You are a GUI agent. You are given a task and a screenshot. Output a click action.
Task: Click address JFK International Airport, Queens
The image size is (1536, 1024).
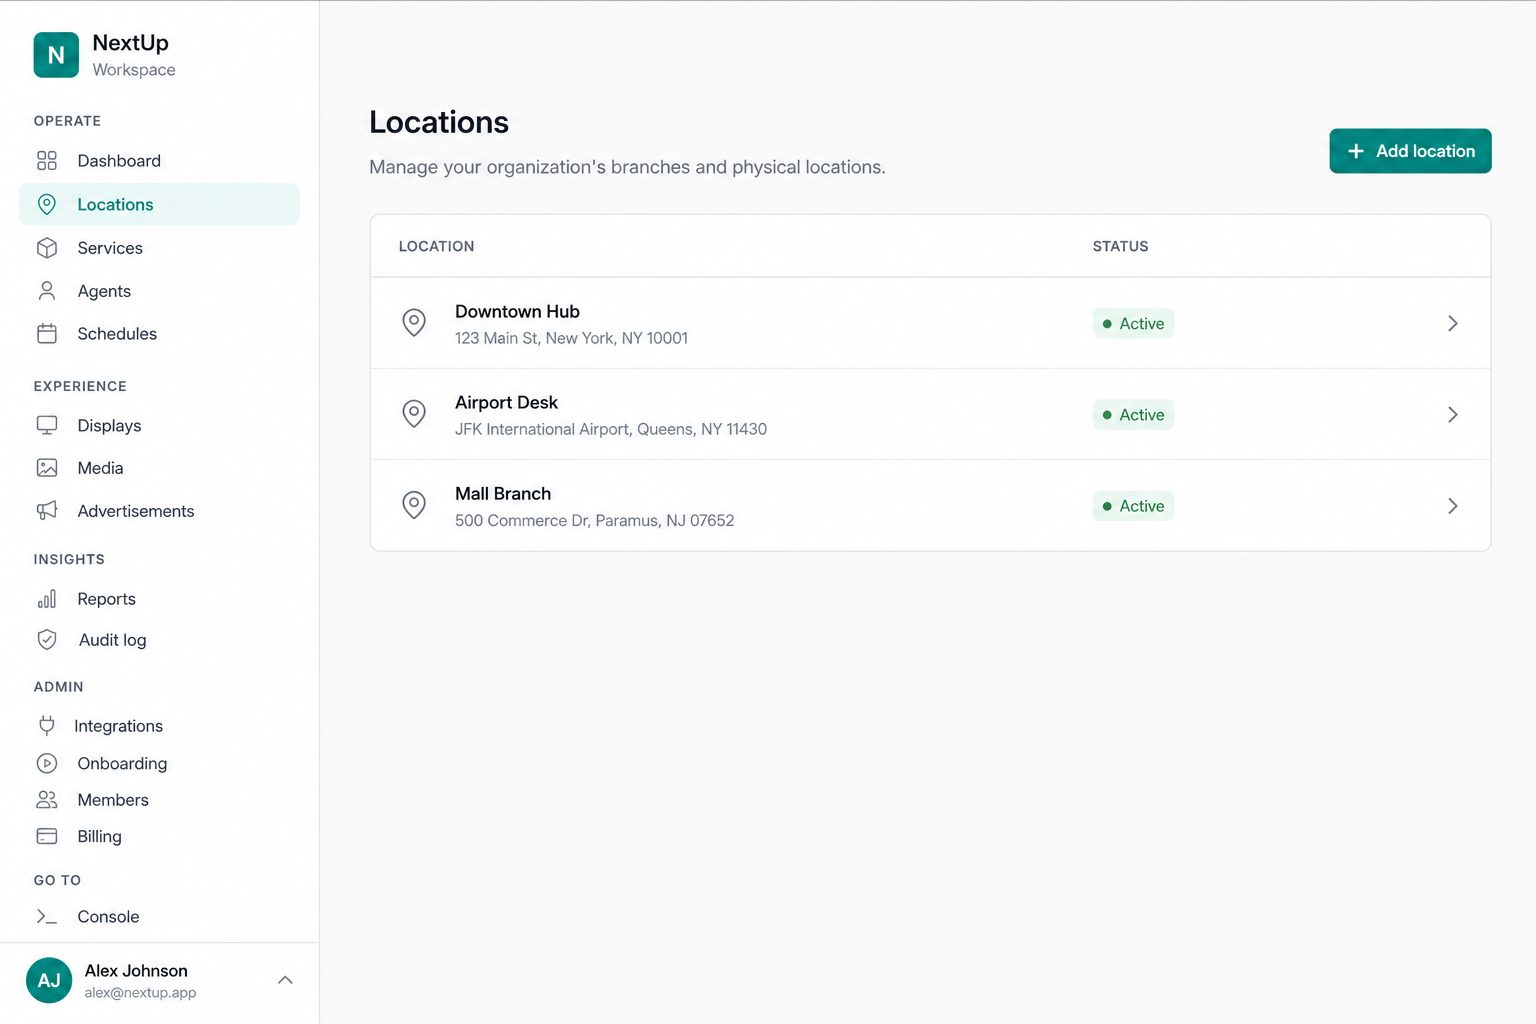pos(611,429)
